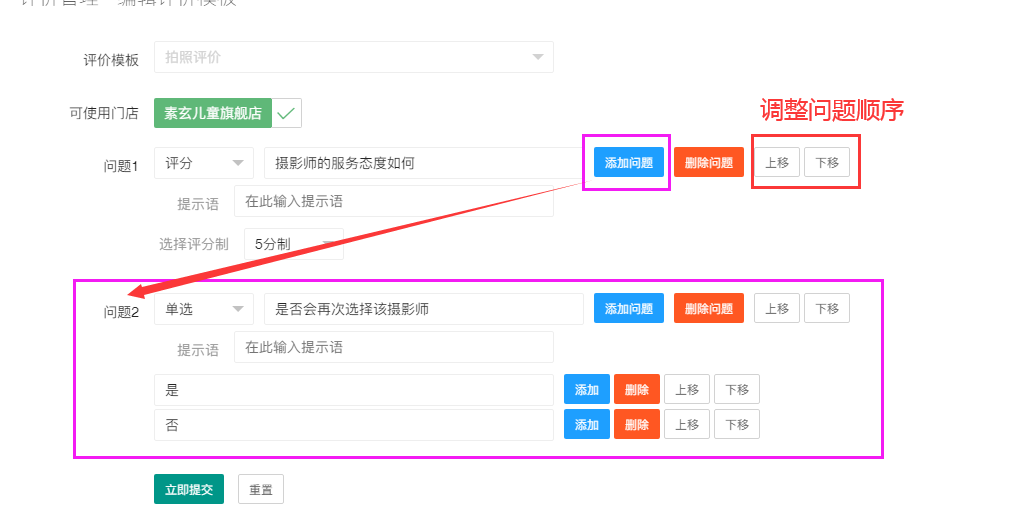The width and height of the screenshot is (1019, 515).
Task: Click the question 2 title text field
Action: [x=423, y=309]
